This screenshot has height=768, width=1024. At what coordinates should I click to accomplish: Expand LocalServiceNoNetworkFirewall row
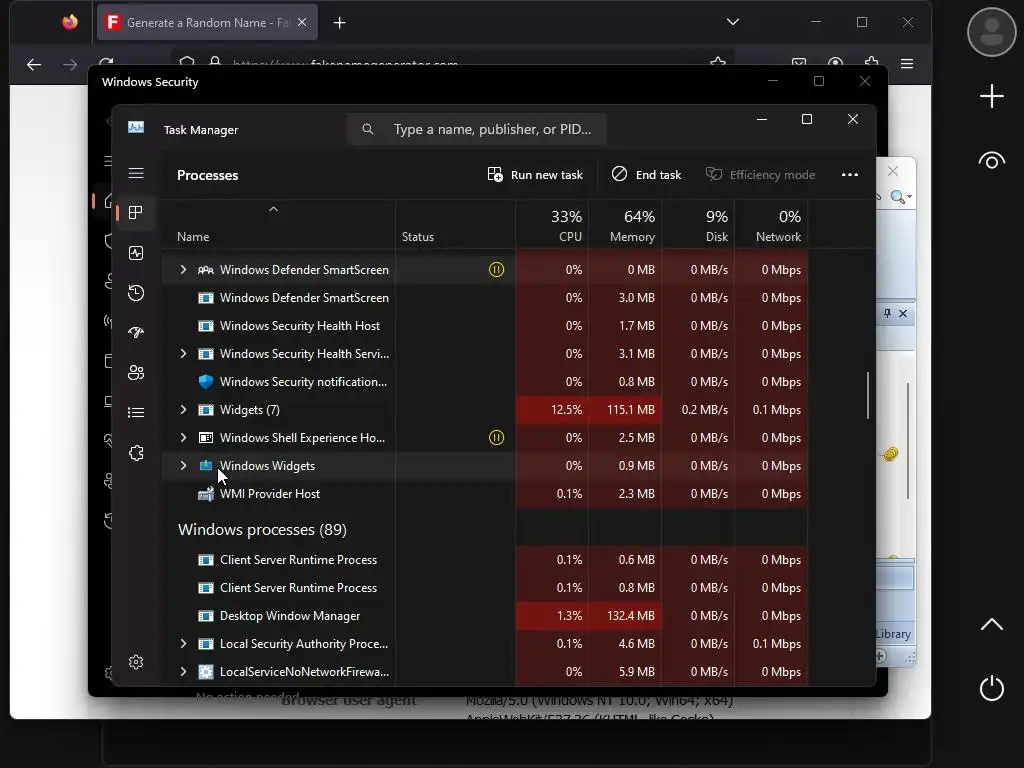pos(184,671)
